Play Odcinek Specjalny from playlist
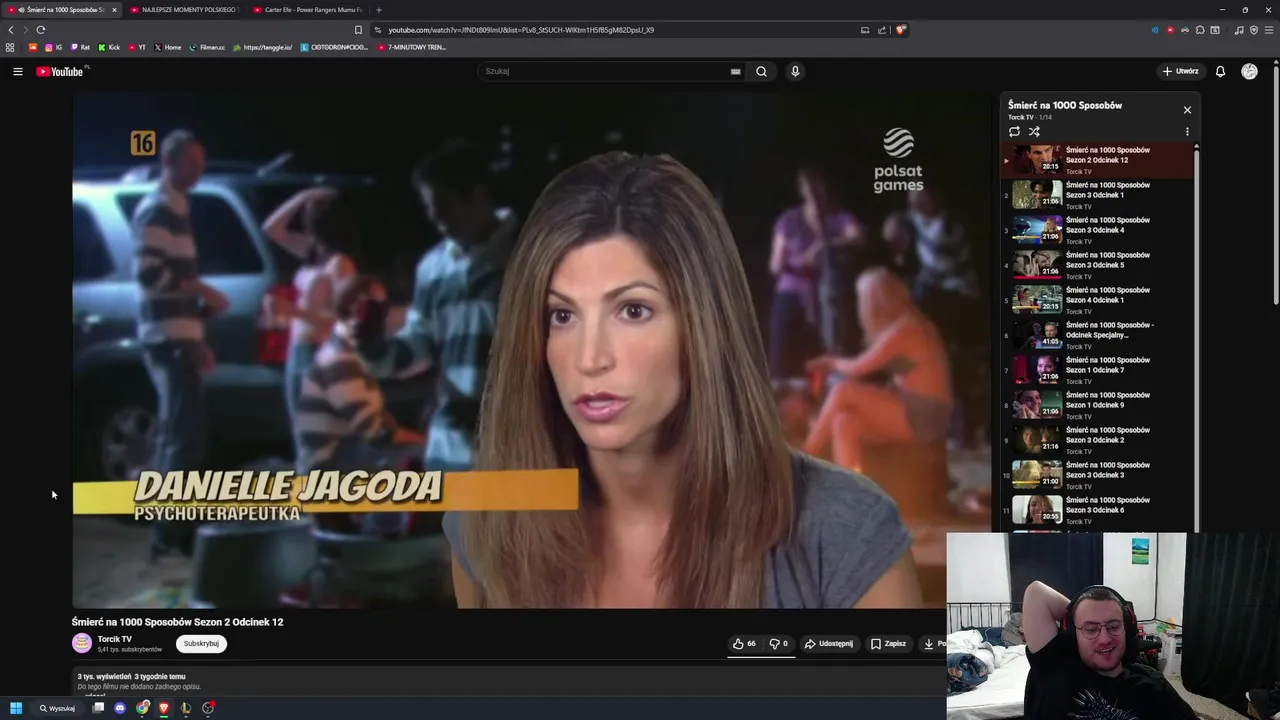The image size is (1280, 720). 1097,335
